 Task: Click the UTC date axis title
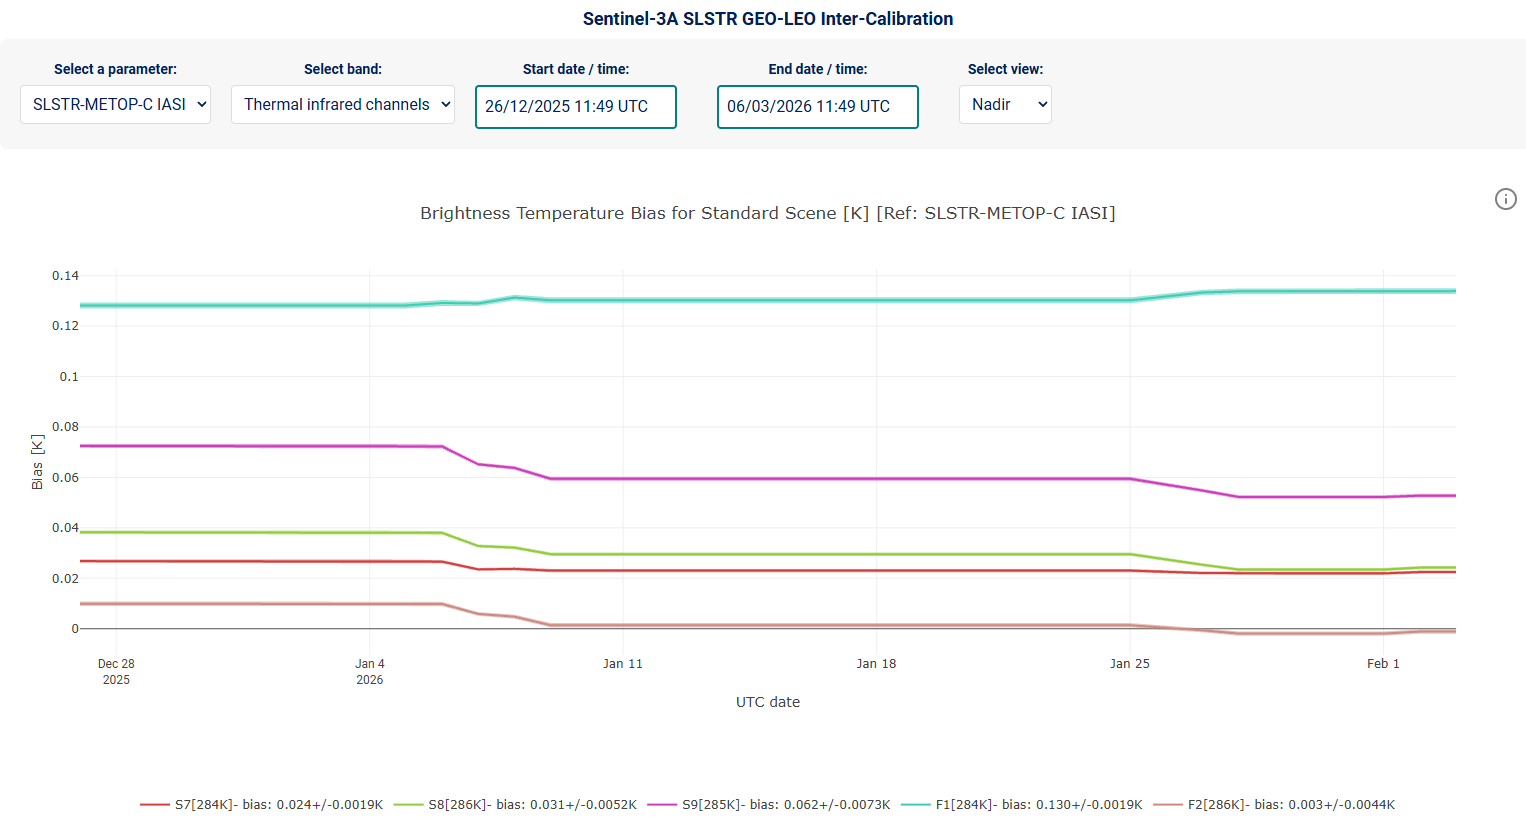(768, 702)
